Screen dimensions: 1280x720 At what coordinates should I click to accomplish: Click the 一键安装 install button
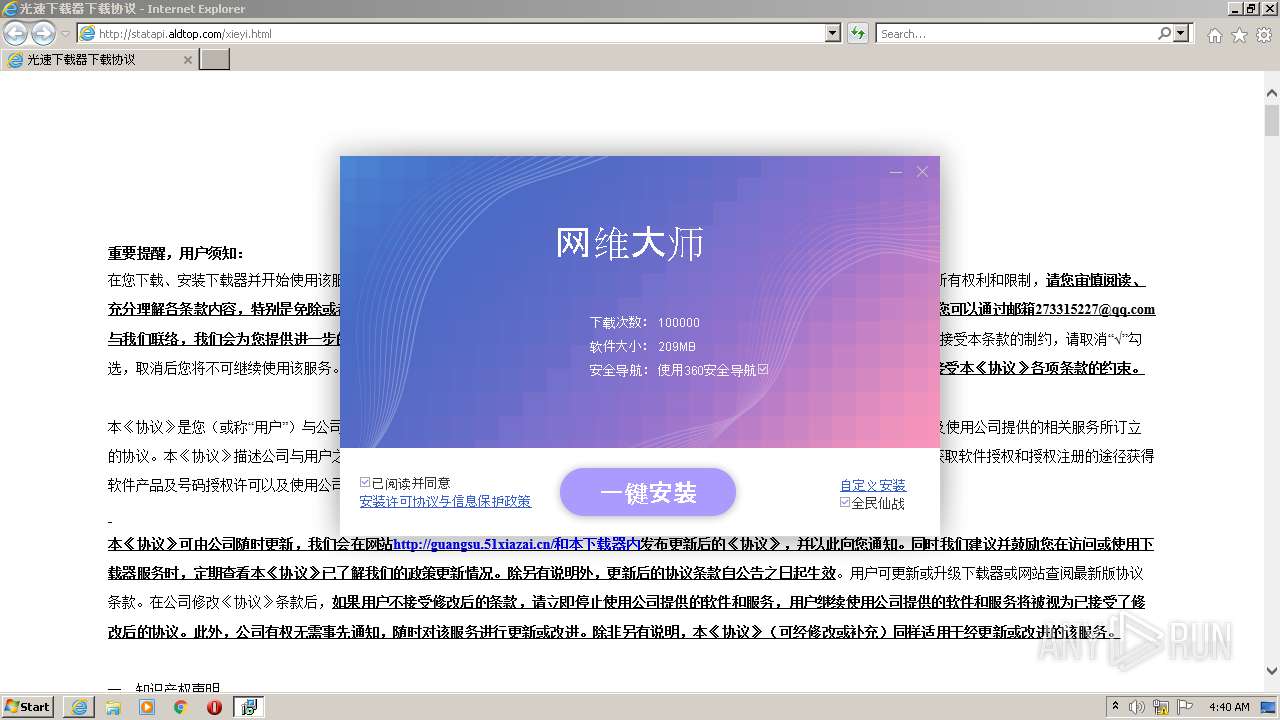point(648,492)
